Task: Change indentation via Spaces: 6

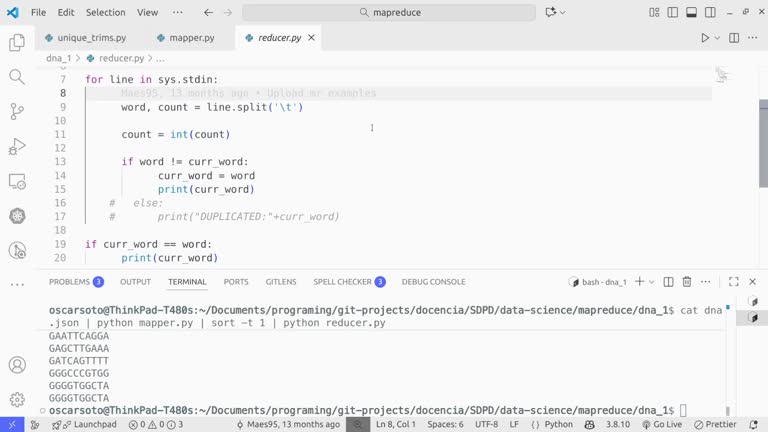Action: tap(445, 425)
